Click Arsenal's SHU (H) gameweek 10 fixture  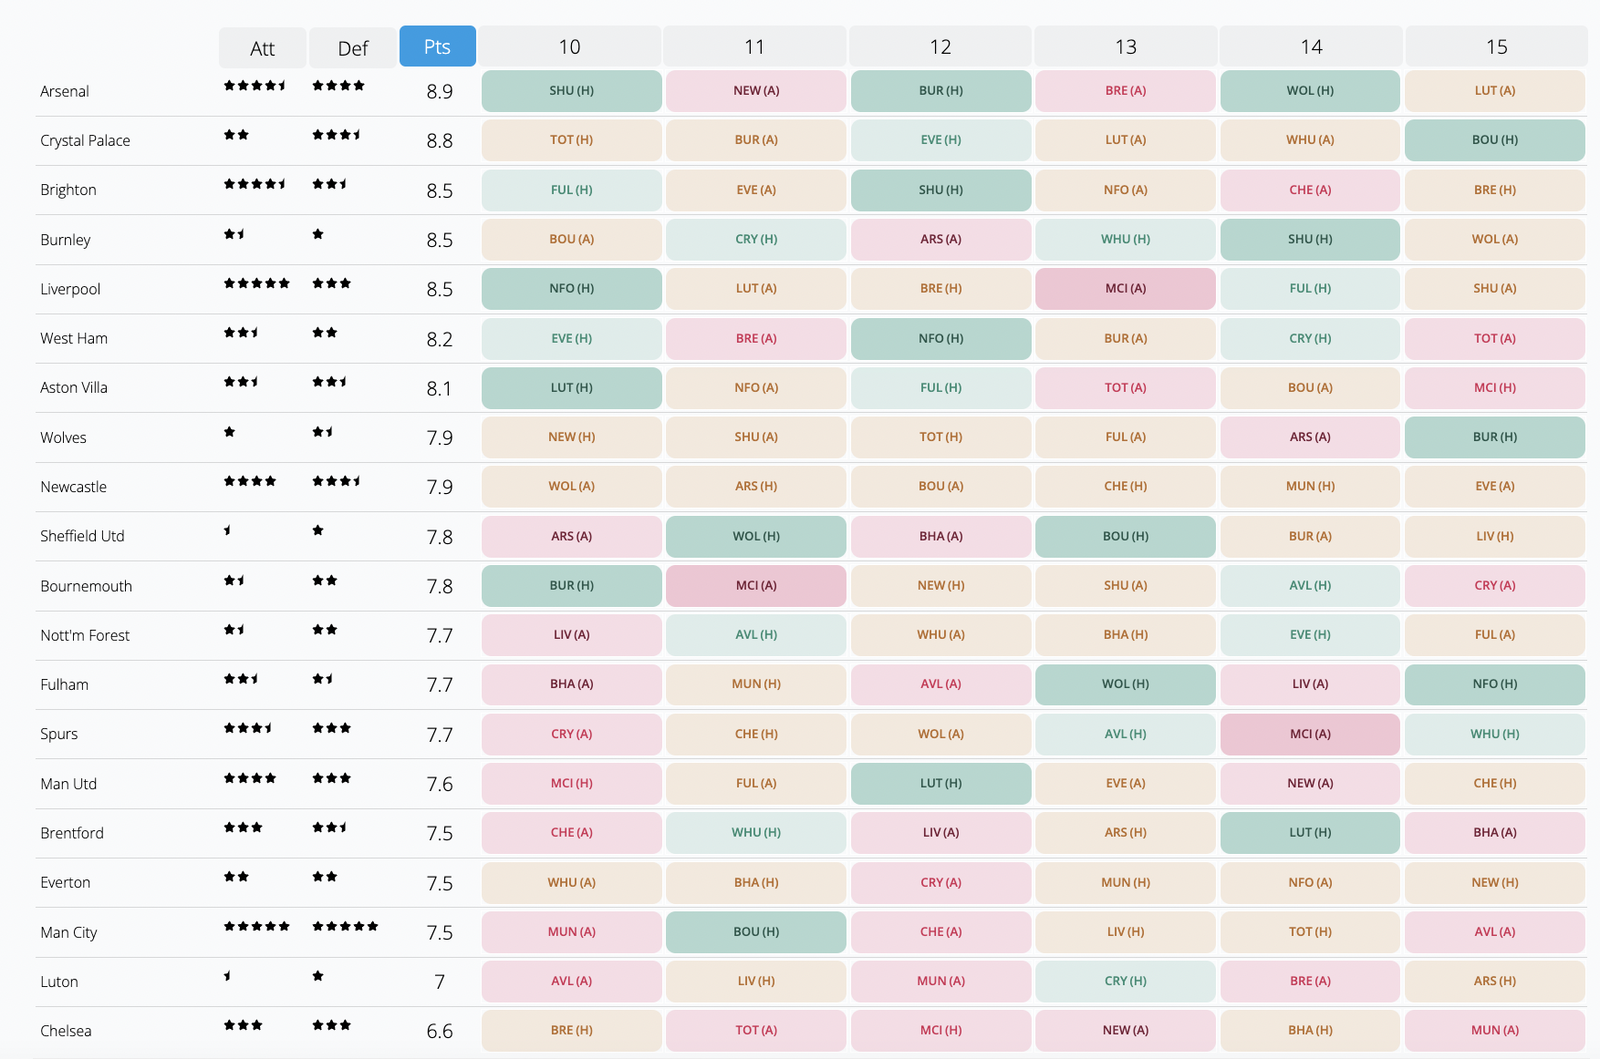pyautogui.click(x=571, y=91)
